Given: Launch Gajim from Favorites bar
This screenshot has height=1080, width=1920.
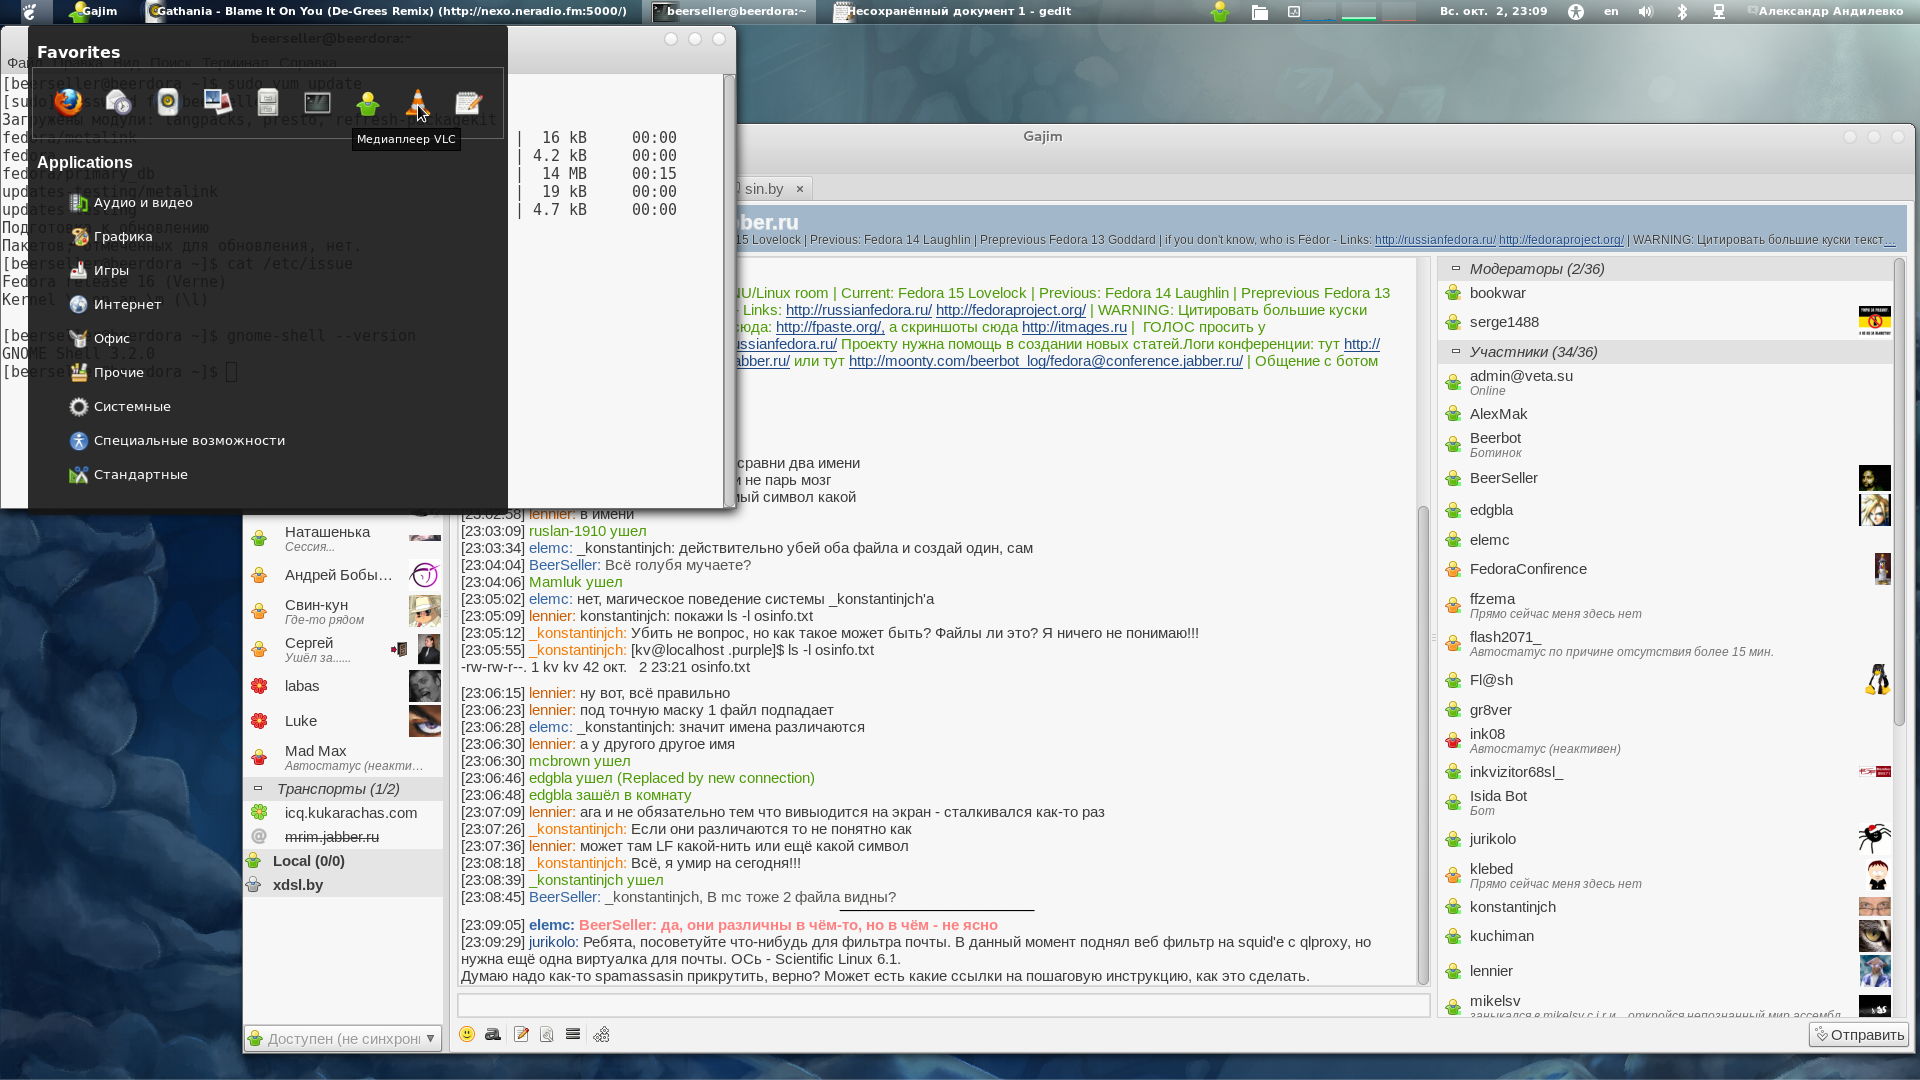Looking at the screenshot, I should (368, 102).
